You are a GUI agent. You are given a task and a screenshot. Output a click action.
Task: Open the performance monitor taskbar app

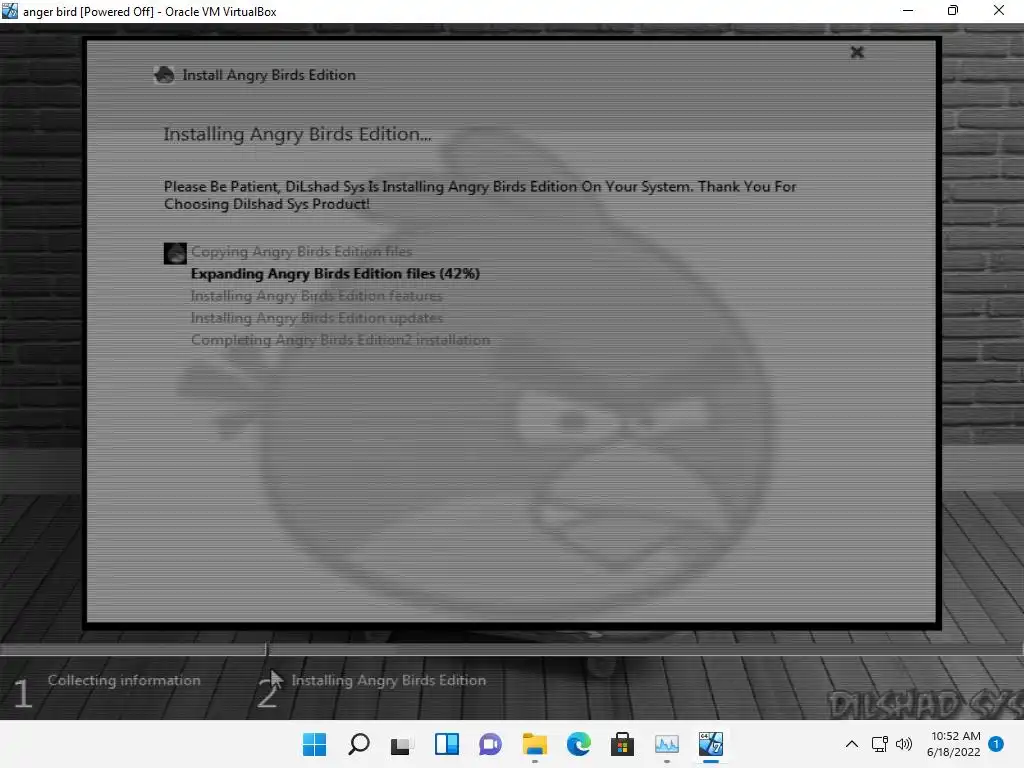coord(667,744)
